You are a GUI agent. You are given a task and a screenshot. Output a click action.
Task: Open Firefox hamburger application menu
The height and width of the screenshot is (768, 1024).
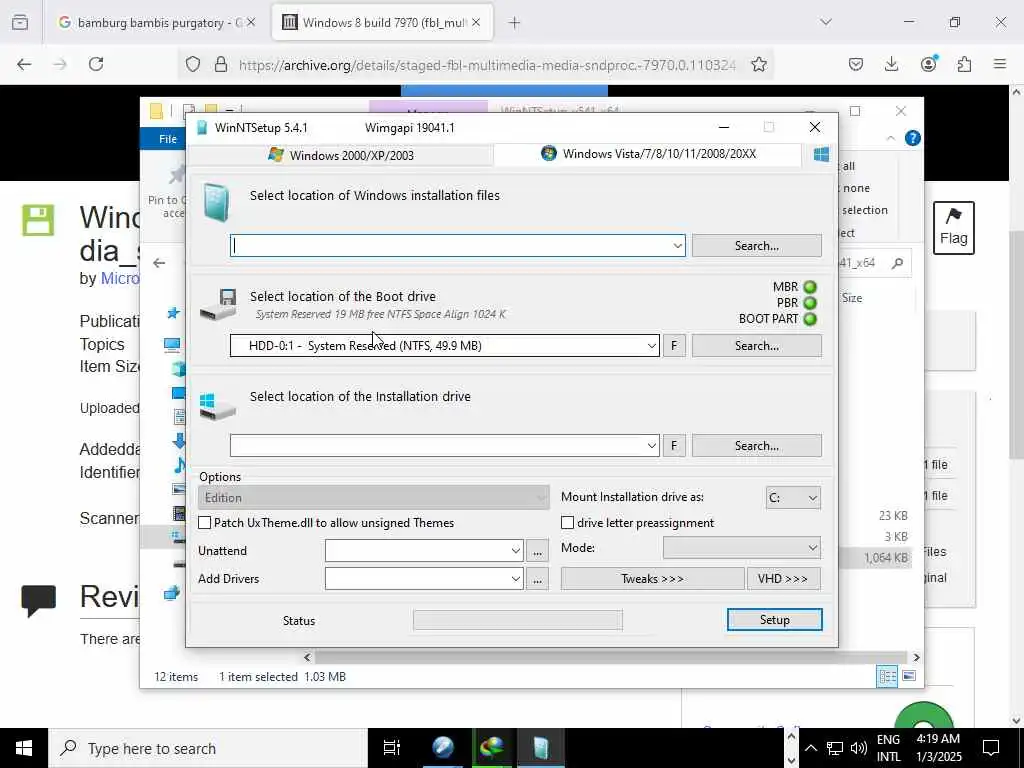(1000, 64)
